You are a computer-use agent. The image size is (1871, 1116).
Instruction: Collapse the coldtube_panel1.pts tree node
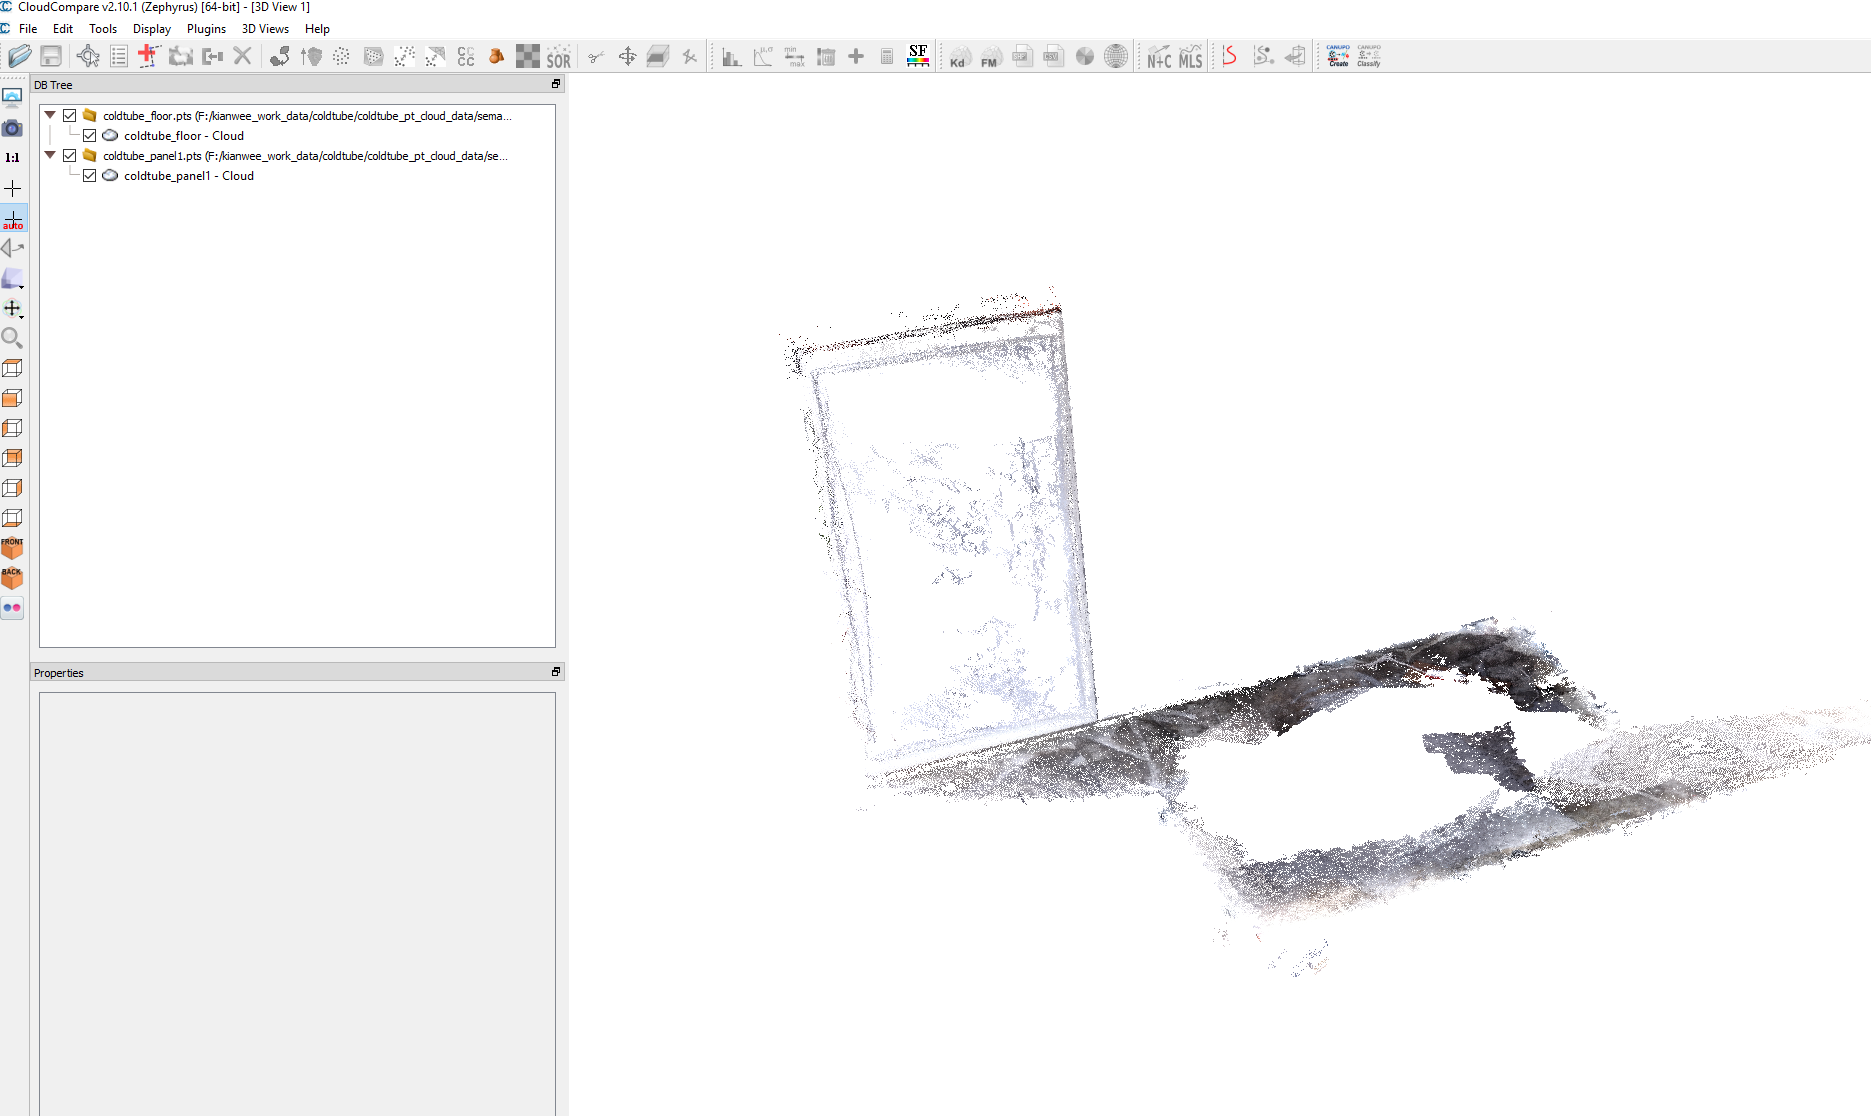click(50, 156)
